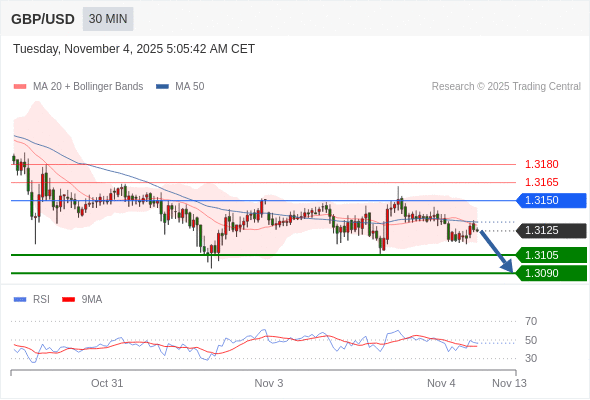Screen dimensions: 590x400
Task: Click the blue 1.3150 pivot price tag
Action: tap(551, 200)
